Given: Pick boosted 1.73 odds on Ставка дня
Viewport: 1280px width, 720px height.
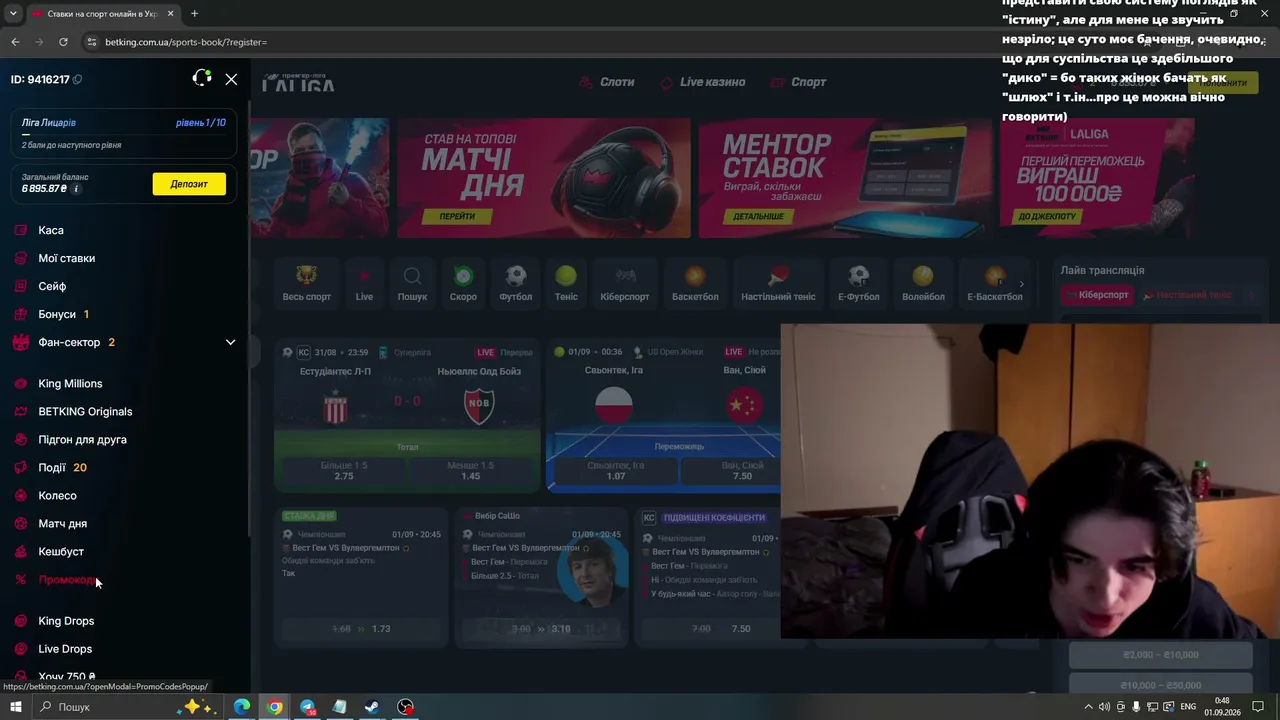Looking at the screenshot, I should [361, 629].
